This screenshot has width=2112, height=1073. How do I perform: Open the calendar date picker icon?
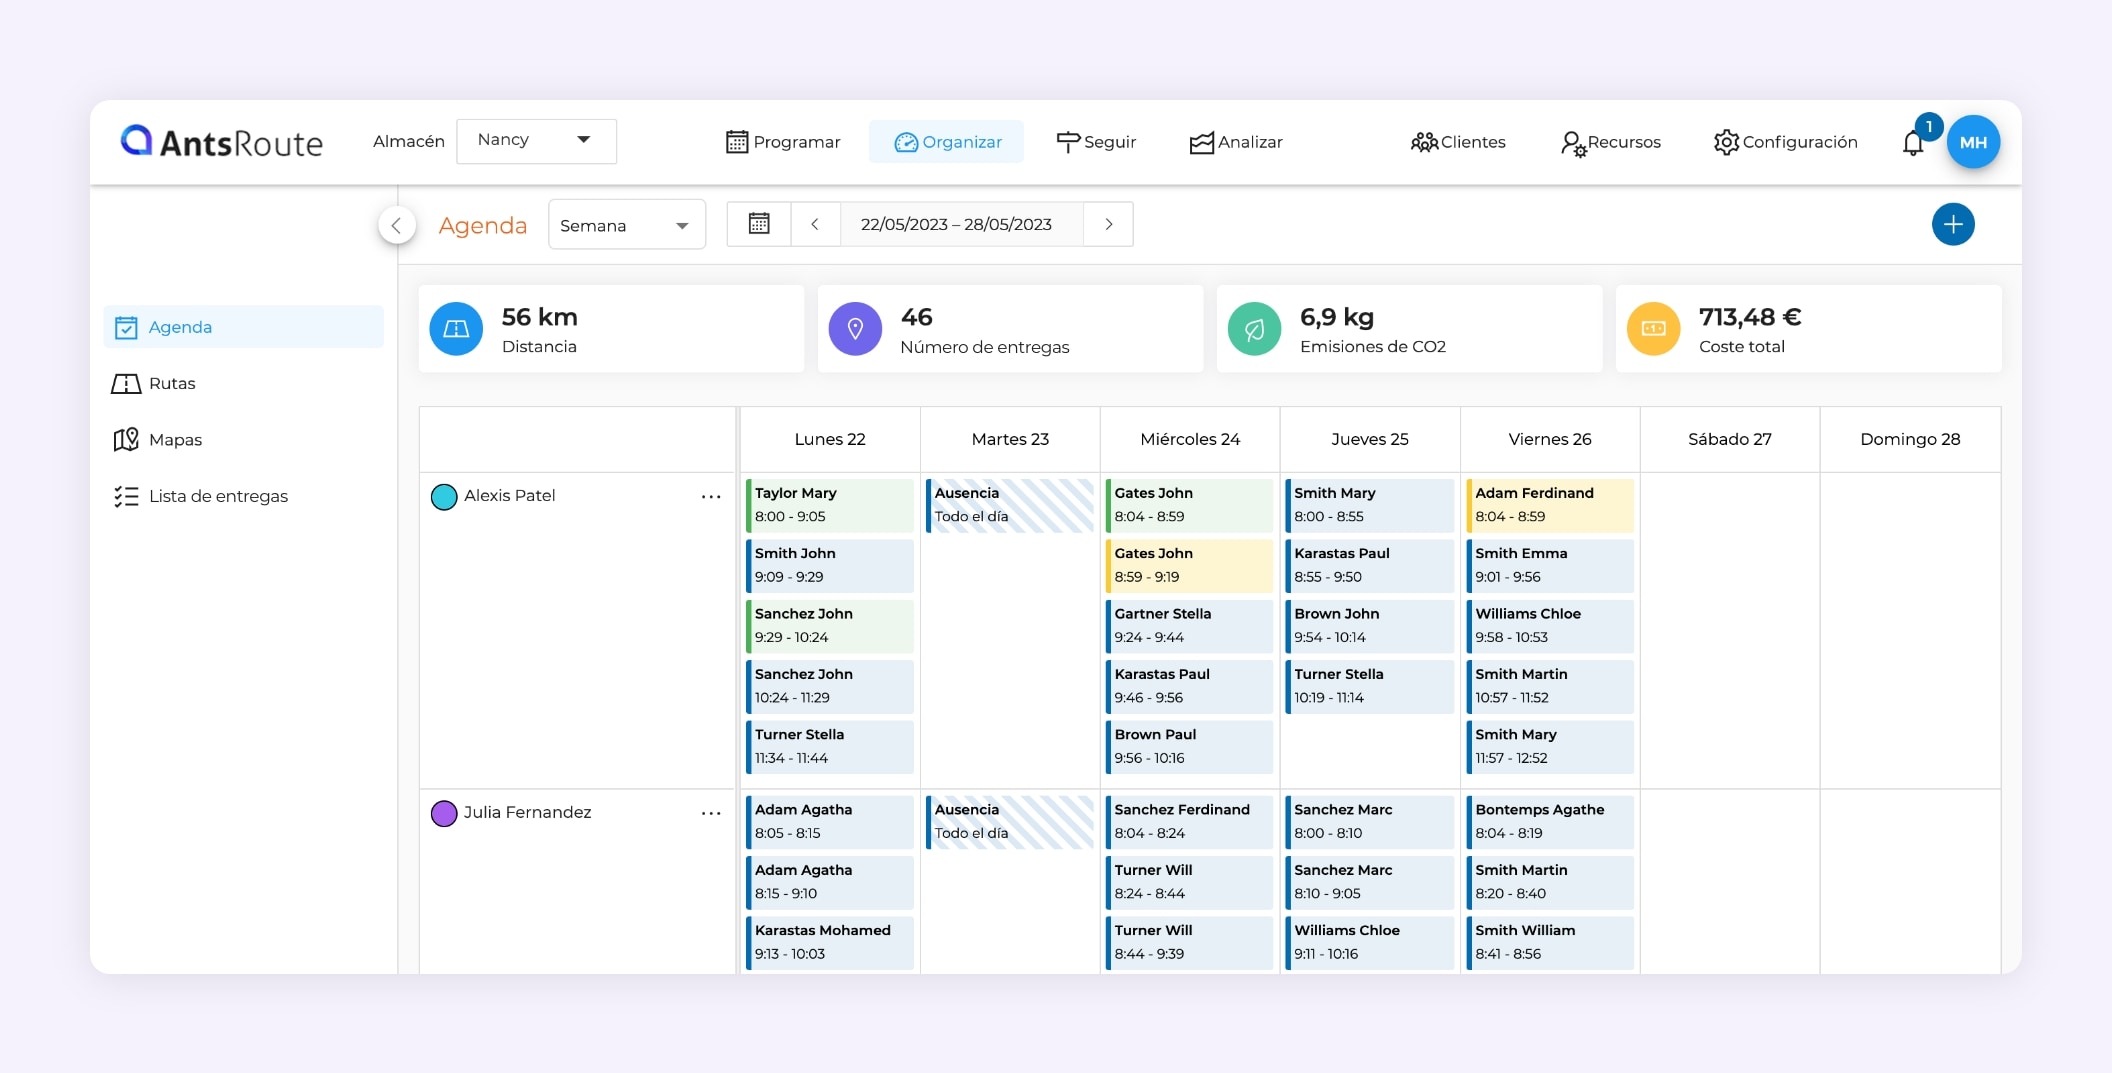[x=759, y=224]
